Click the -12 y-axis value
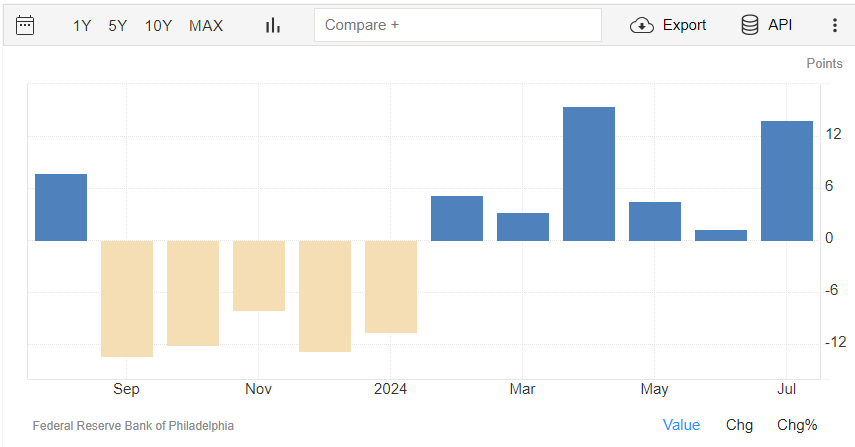 point(835,342)
